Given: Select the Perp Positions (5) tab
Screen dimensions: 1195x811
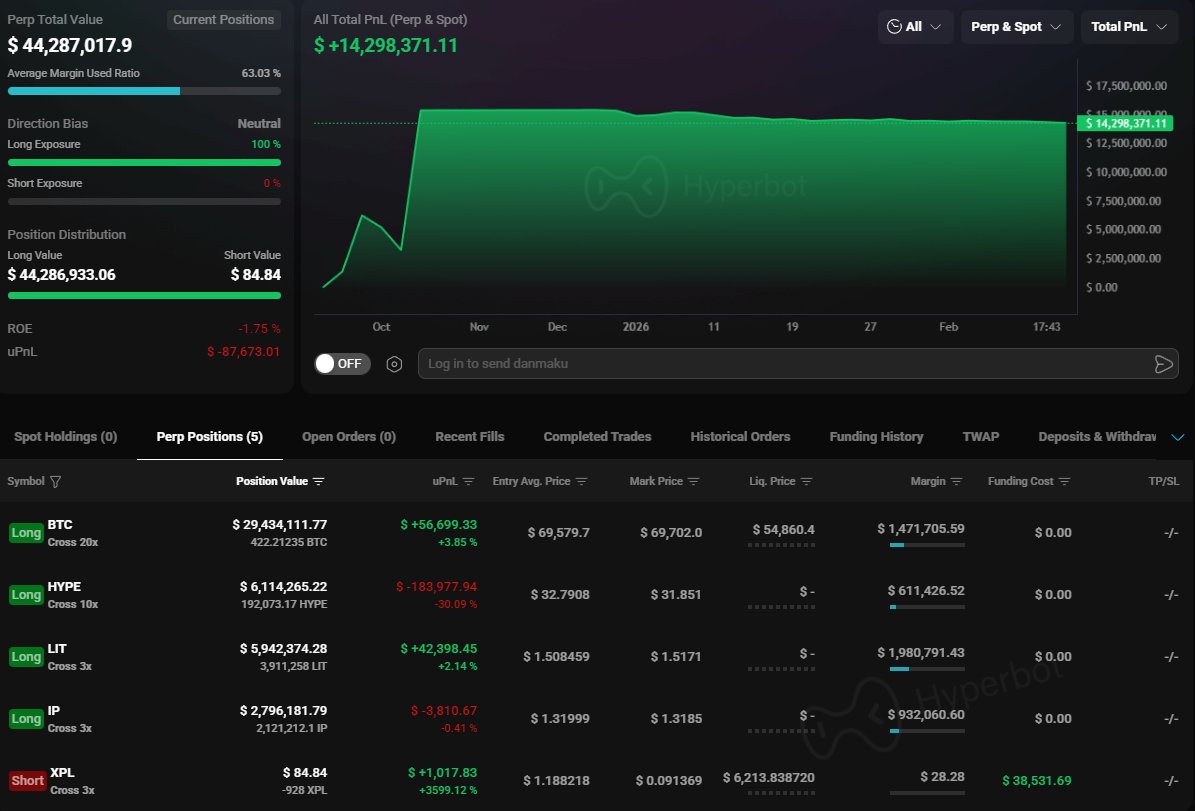Looking at the screenshot, I should (210, 437).
